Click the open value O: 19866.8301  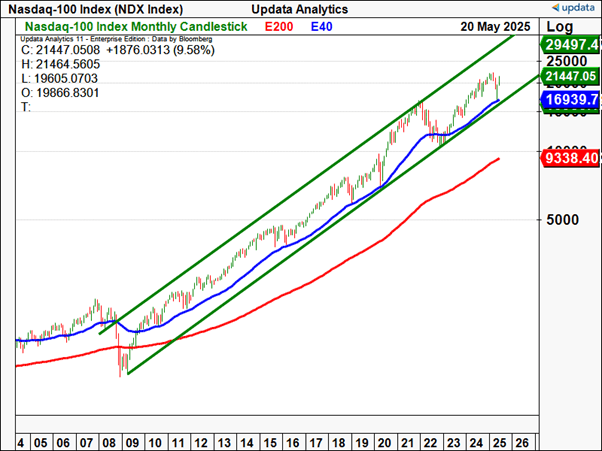point(60,93)
